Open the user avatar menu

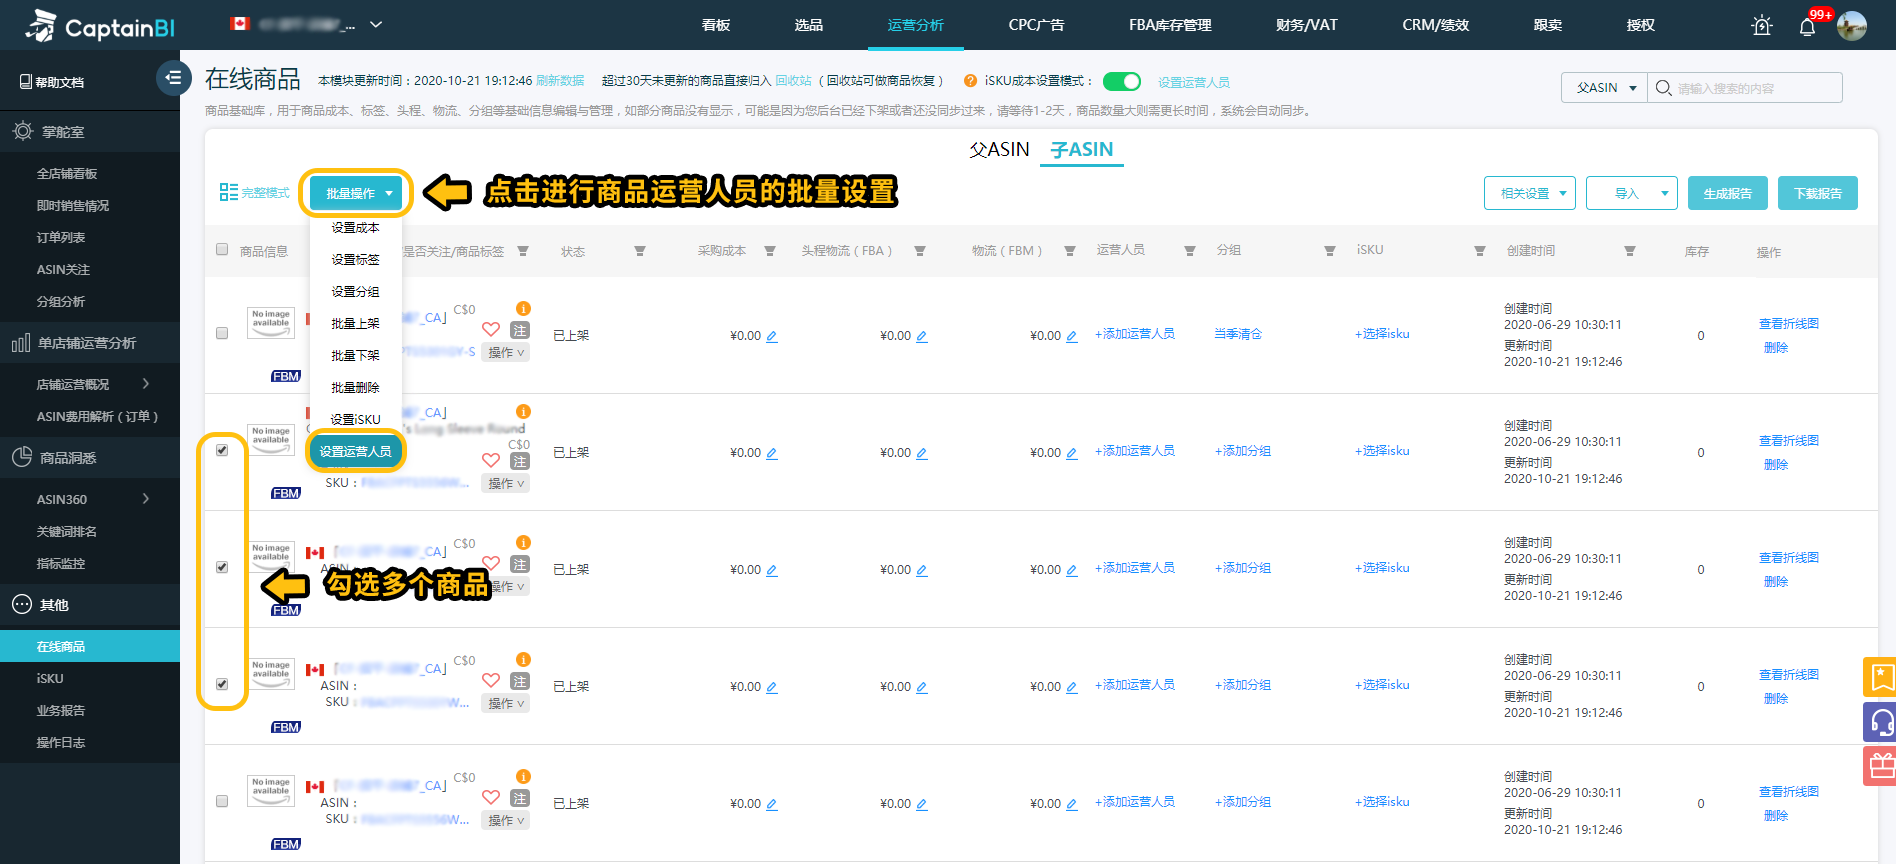[1852, 26]
